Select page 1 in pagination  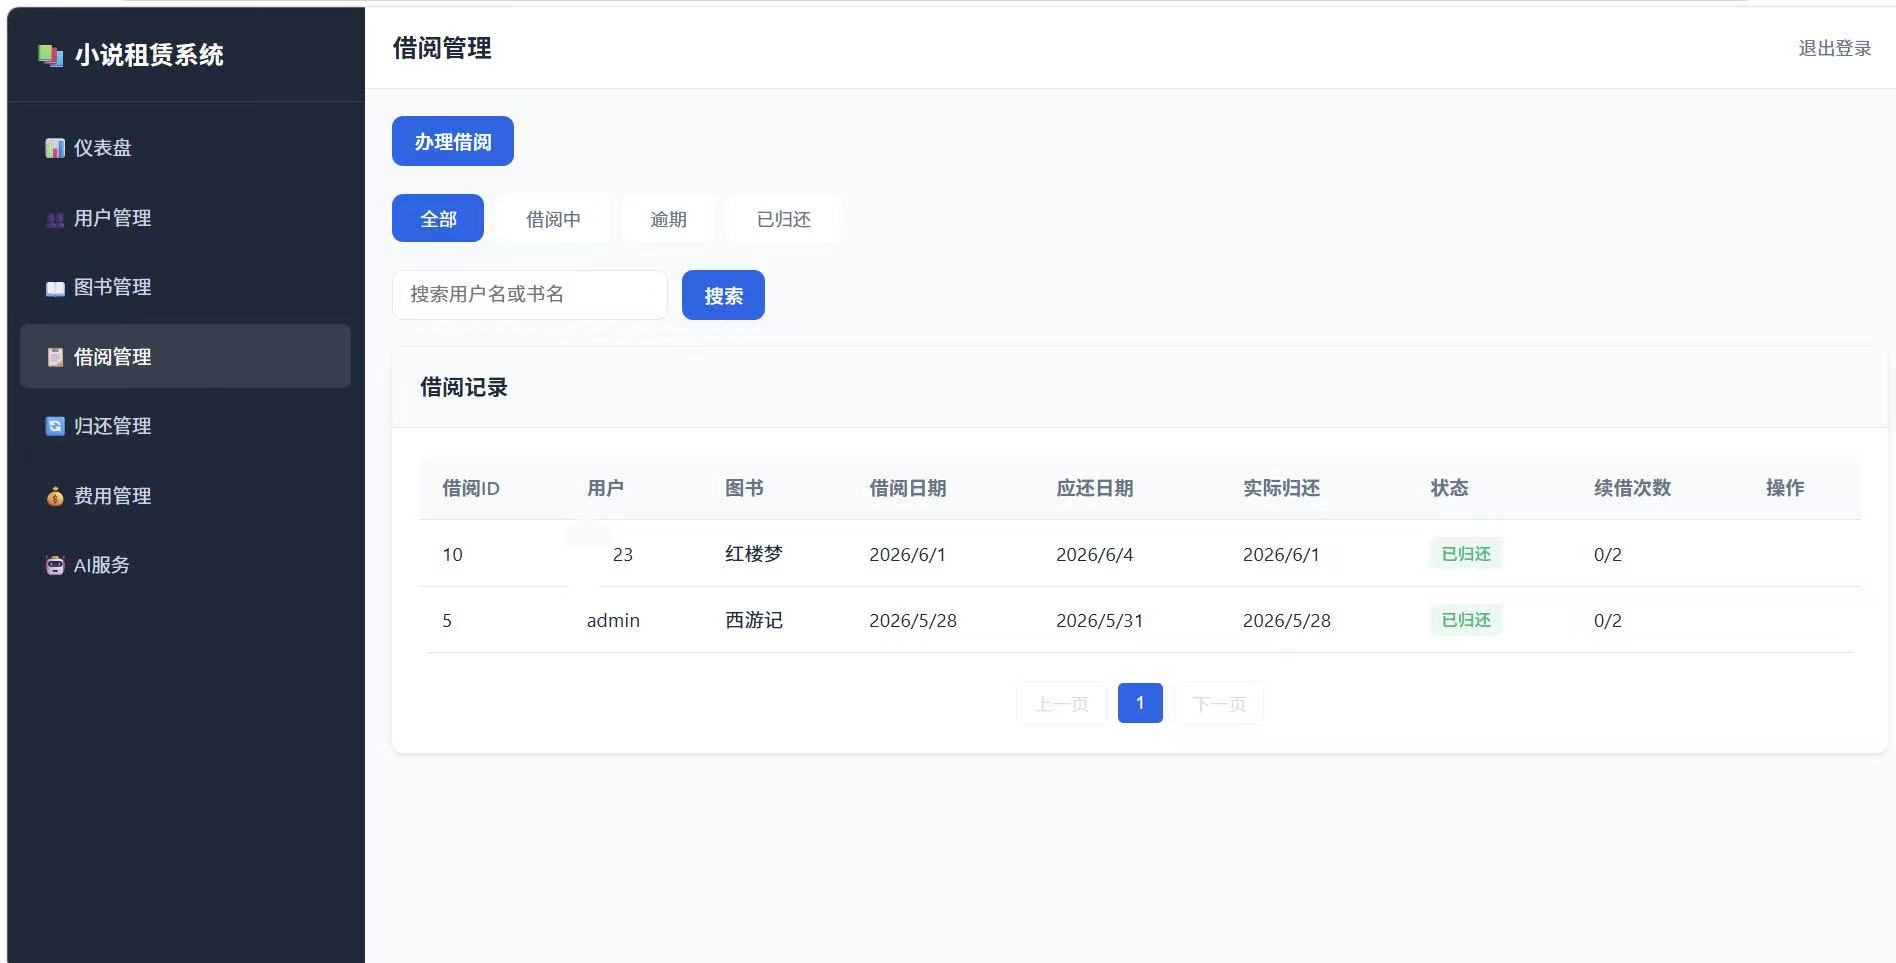[1140, 703]
